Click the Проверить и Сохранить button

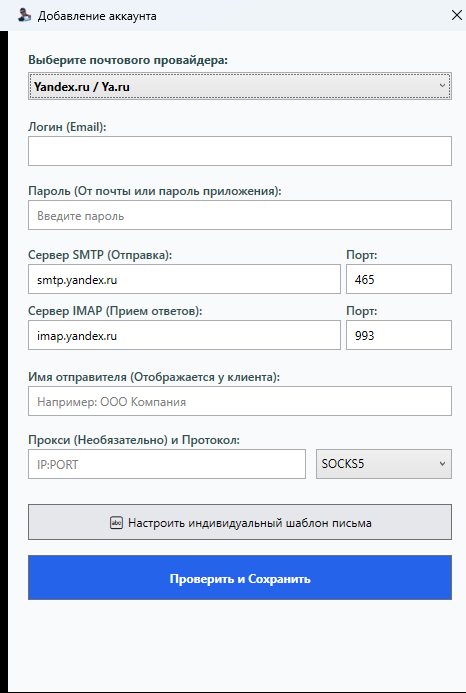click(x=240, y=578)
